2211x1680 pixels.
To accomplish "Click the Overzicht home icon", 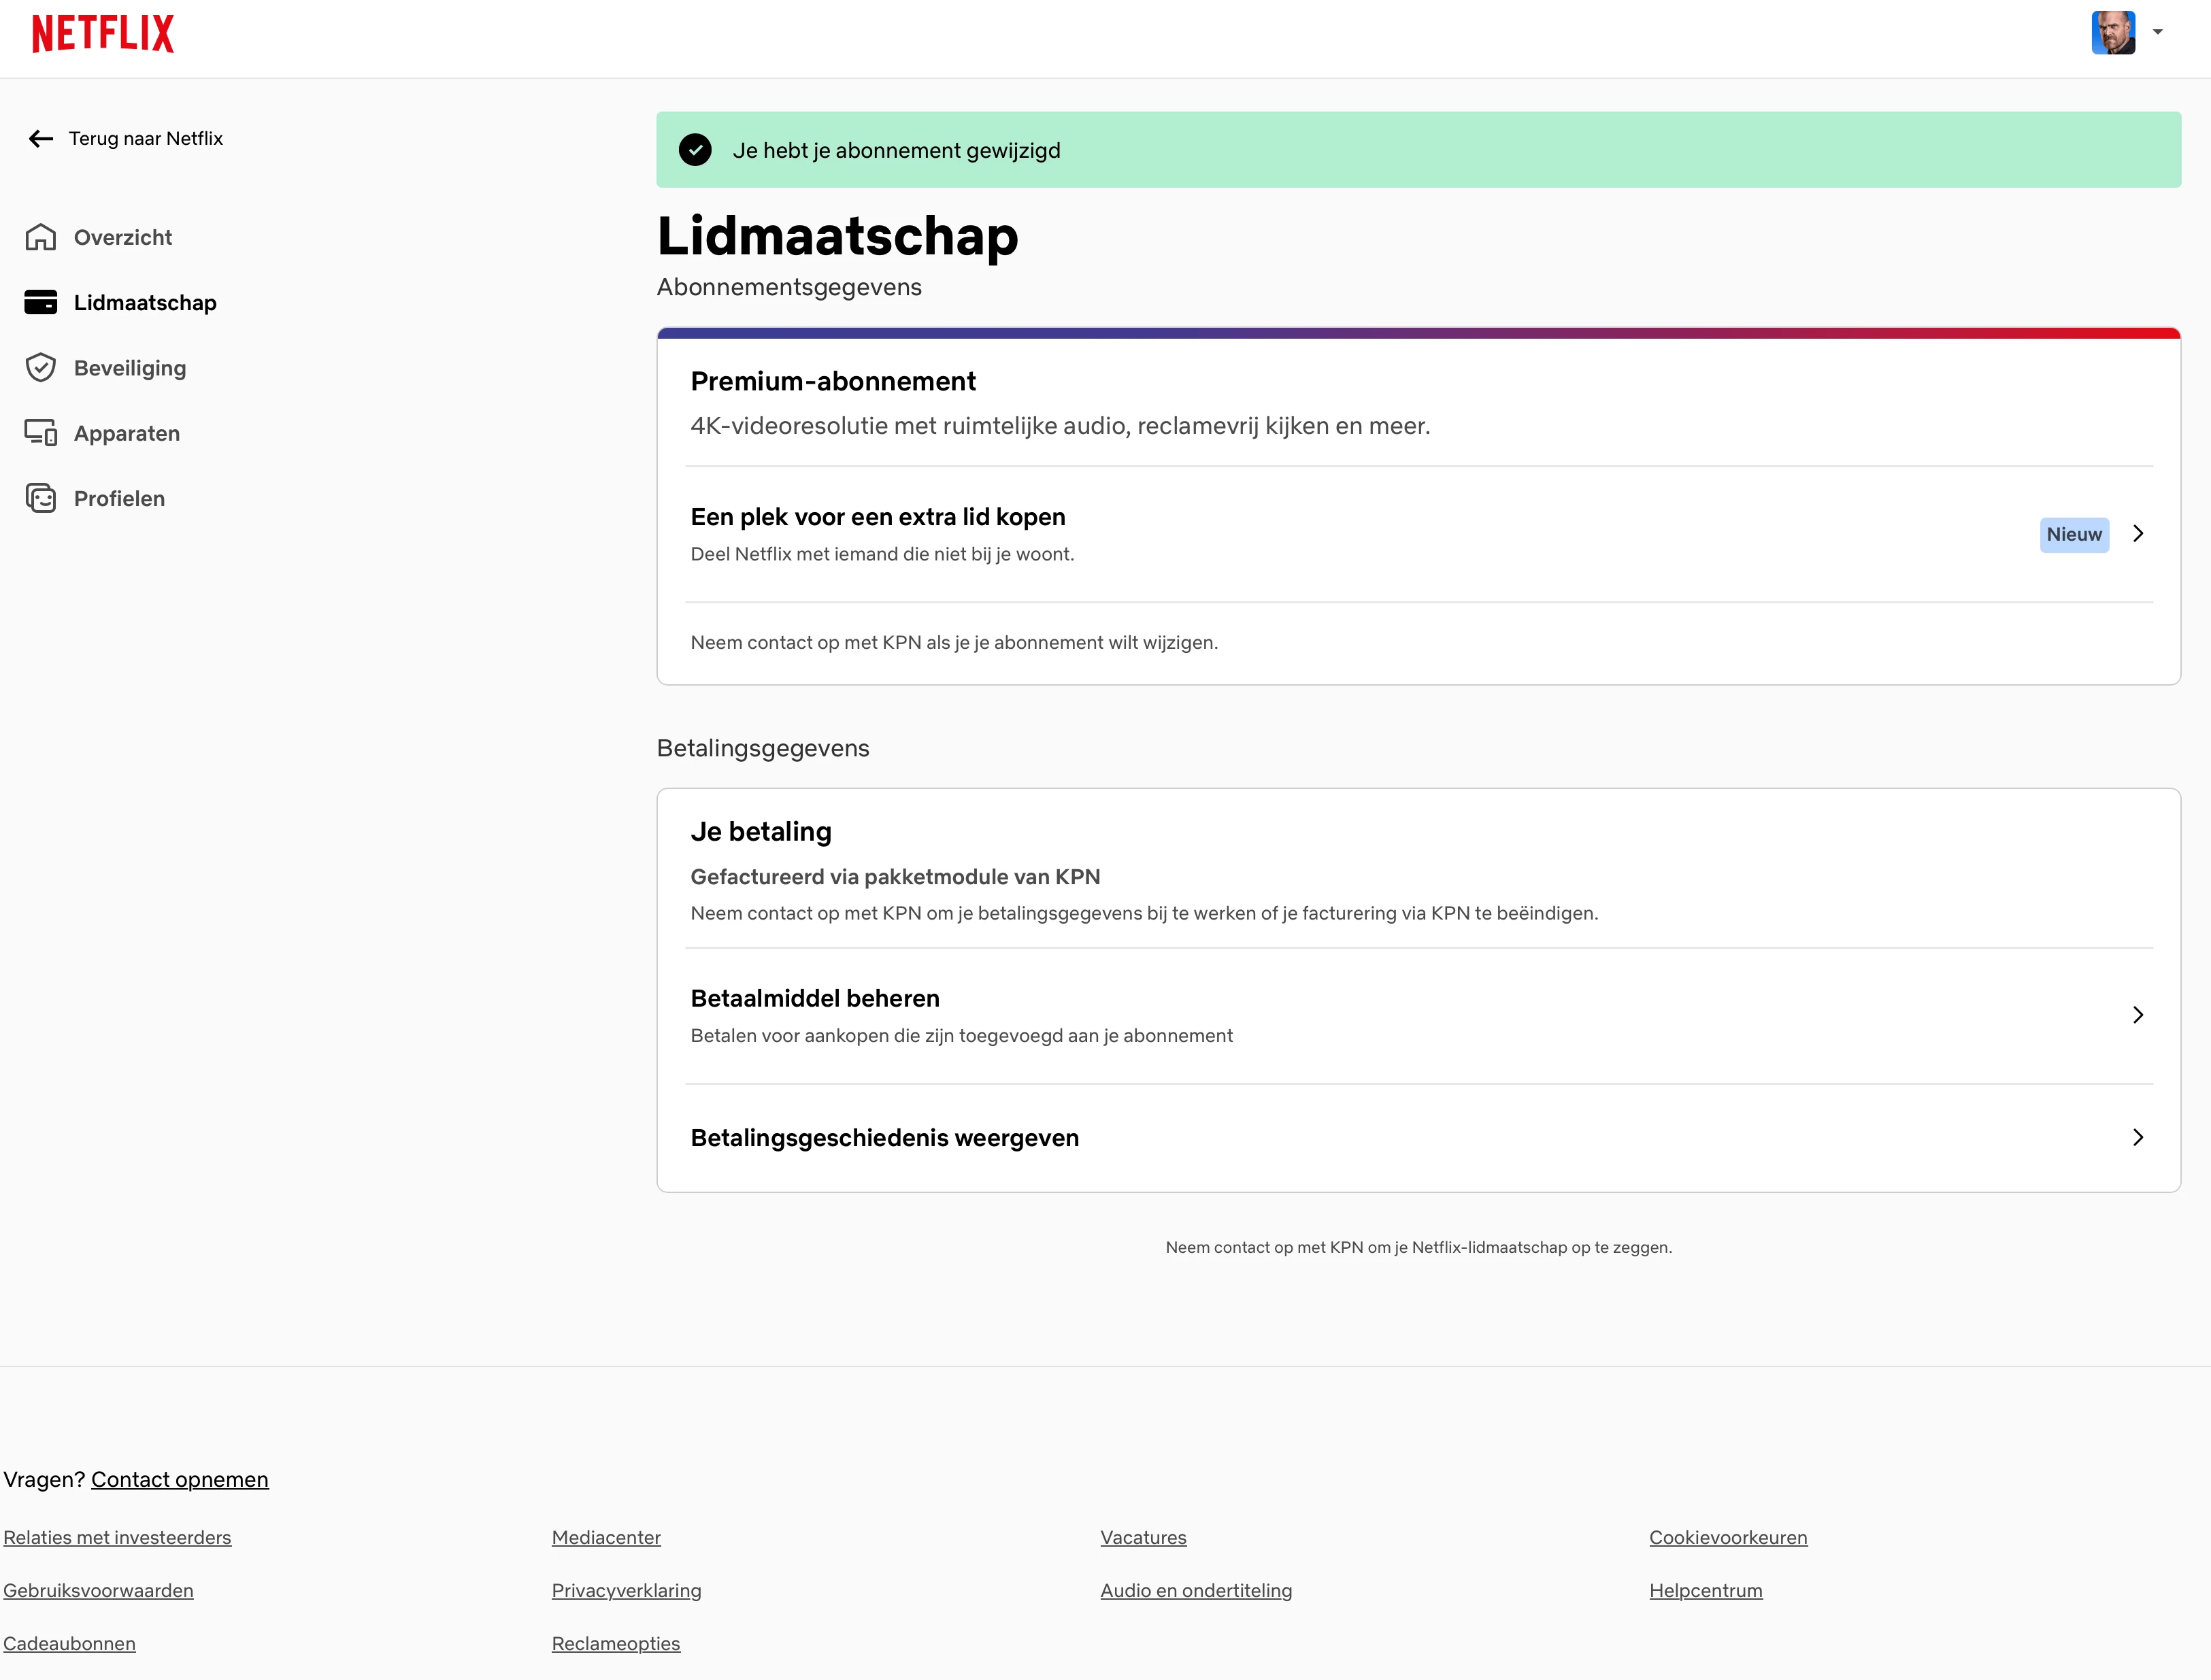I will (x=41, y=237).
